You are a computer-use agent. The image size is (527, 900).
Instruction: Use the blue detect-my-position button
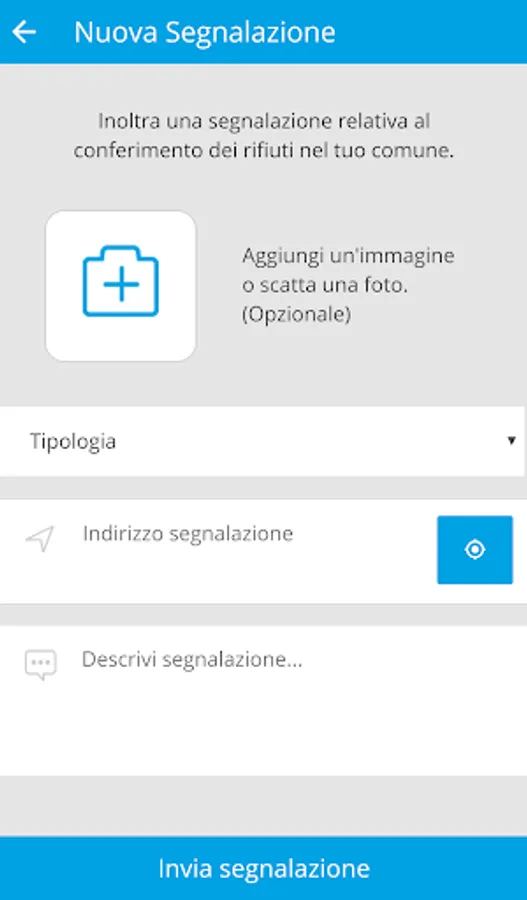(x=475, y=550)
